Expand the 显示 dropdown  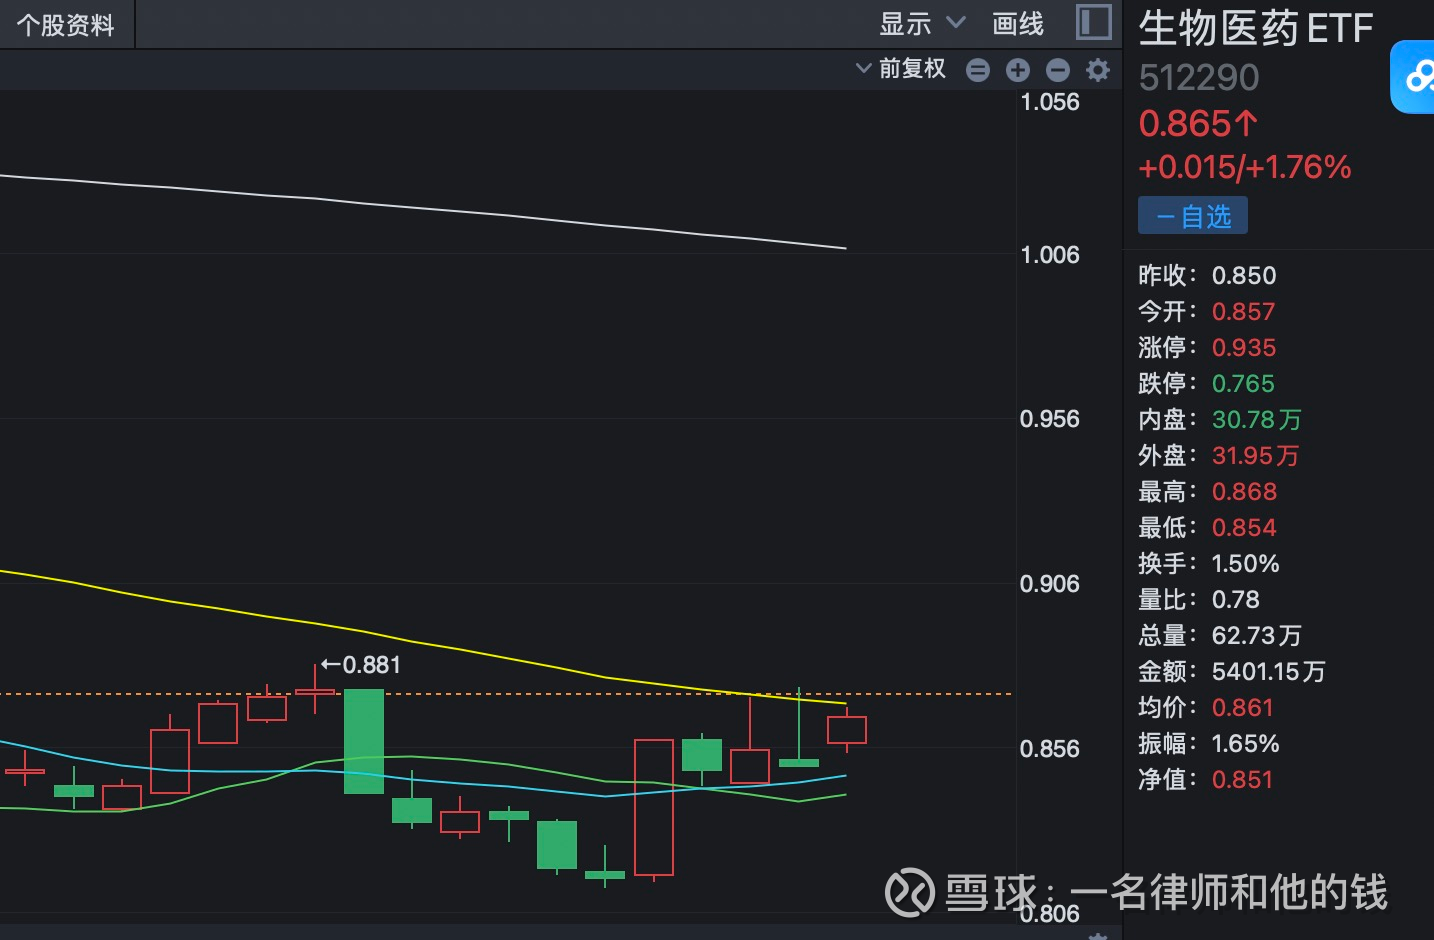tap(922, 24)
